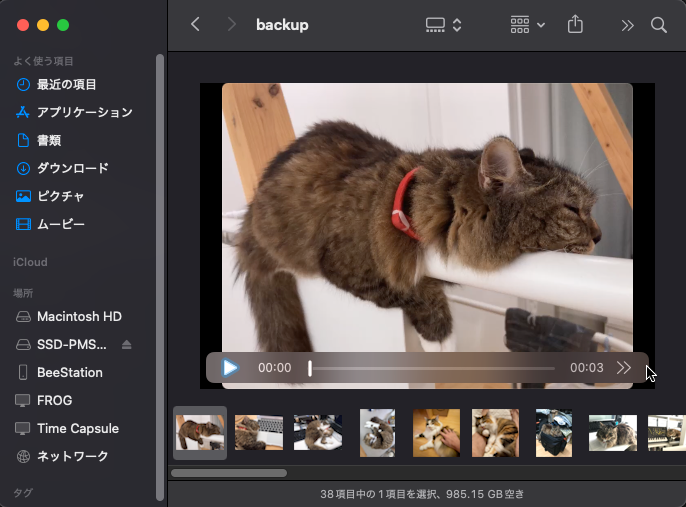Image resolution: width=686 pixels, height=507 pixels.
Task: Switch view using the gallery view icon
Action: click(435, 25)
